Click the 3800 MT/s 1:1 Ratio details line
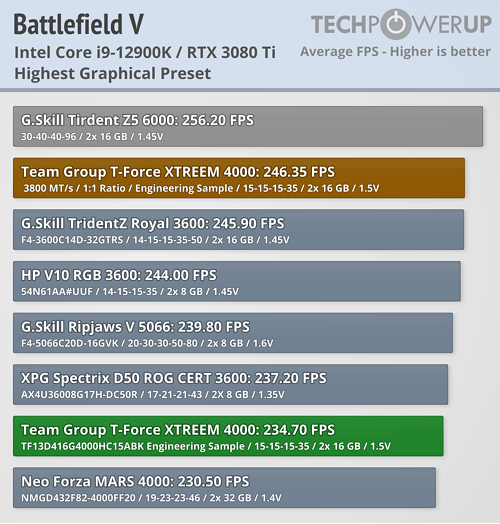Screen dimensions: 500x524 pos(201,188)
